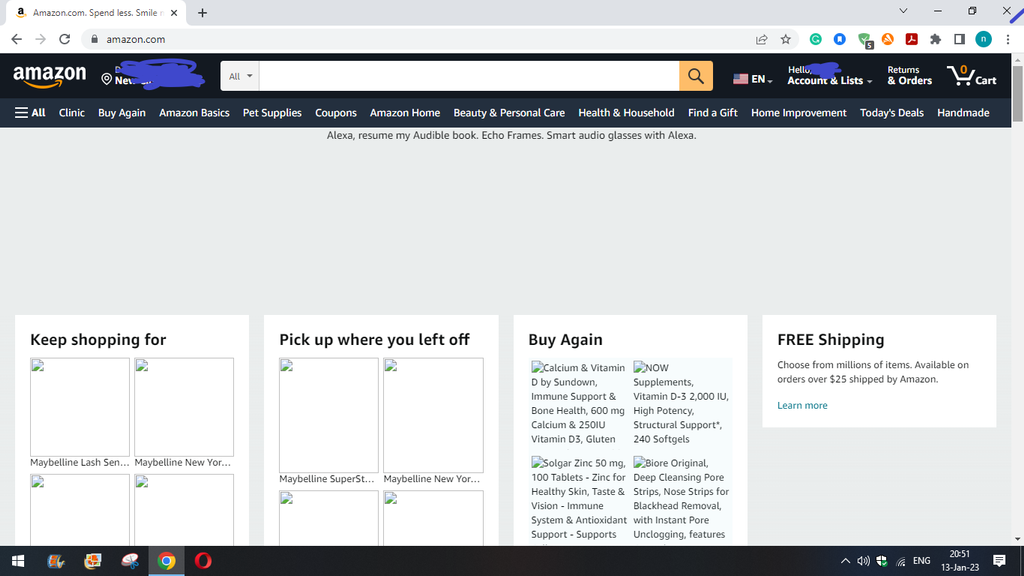
Task: Open the tab search dropdown arrow
Action: (903, 11)
